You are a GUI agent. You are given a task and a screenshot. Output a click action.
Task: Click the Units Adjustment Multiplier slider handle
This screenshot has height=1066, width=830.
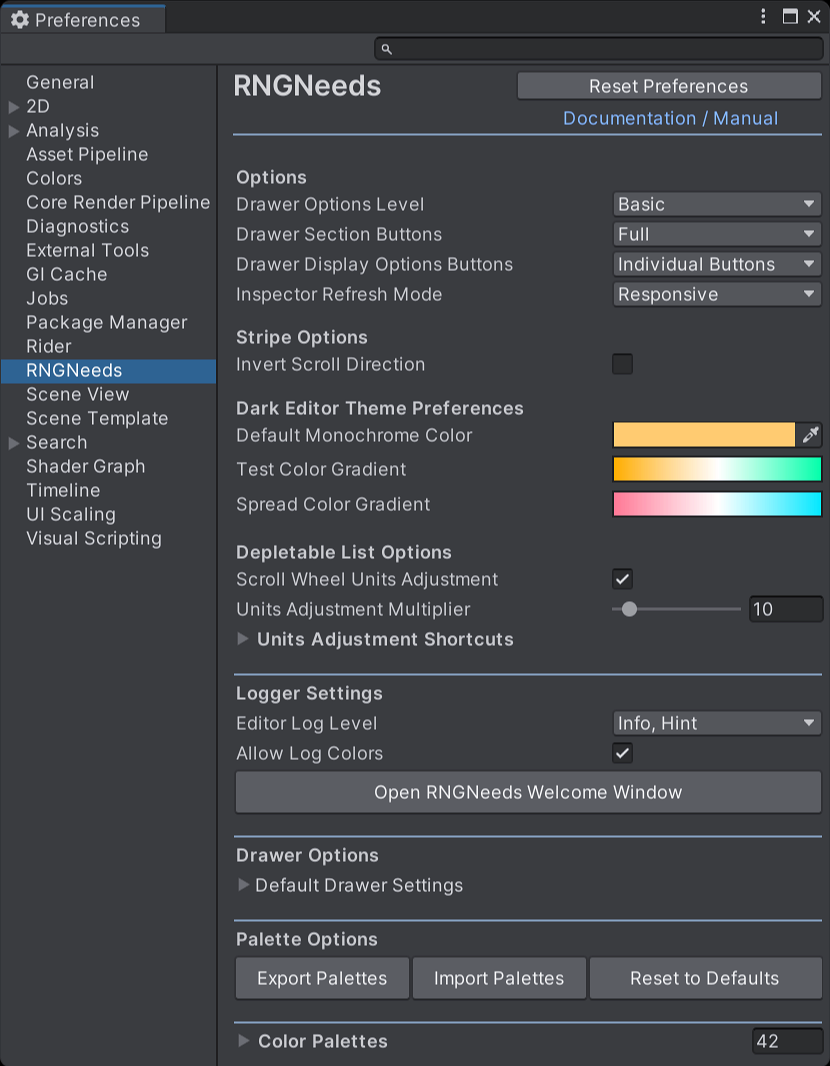point(629,609)
